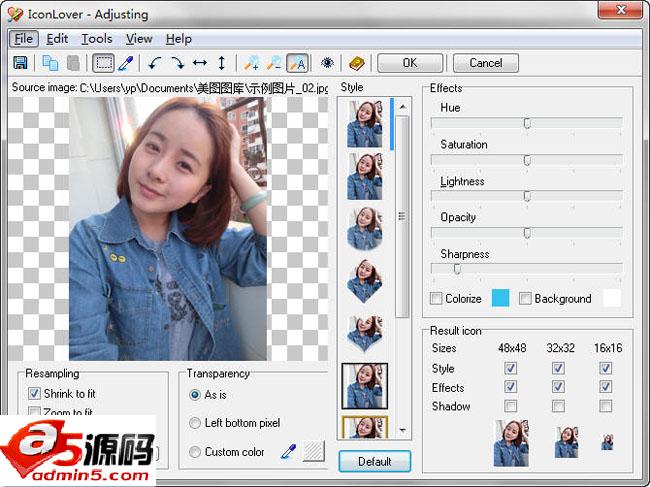Zoom out with minus magnifier icon
Image resolution: width=650 pixels, height=487 pixels.
pos(274,63)
